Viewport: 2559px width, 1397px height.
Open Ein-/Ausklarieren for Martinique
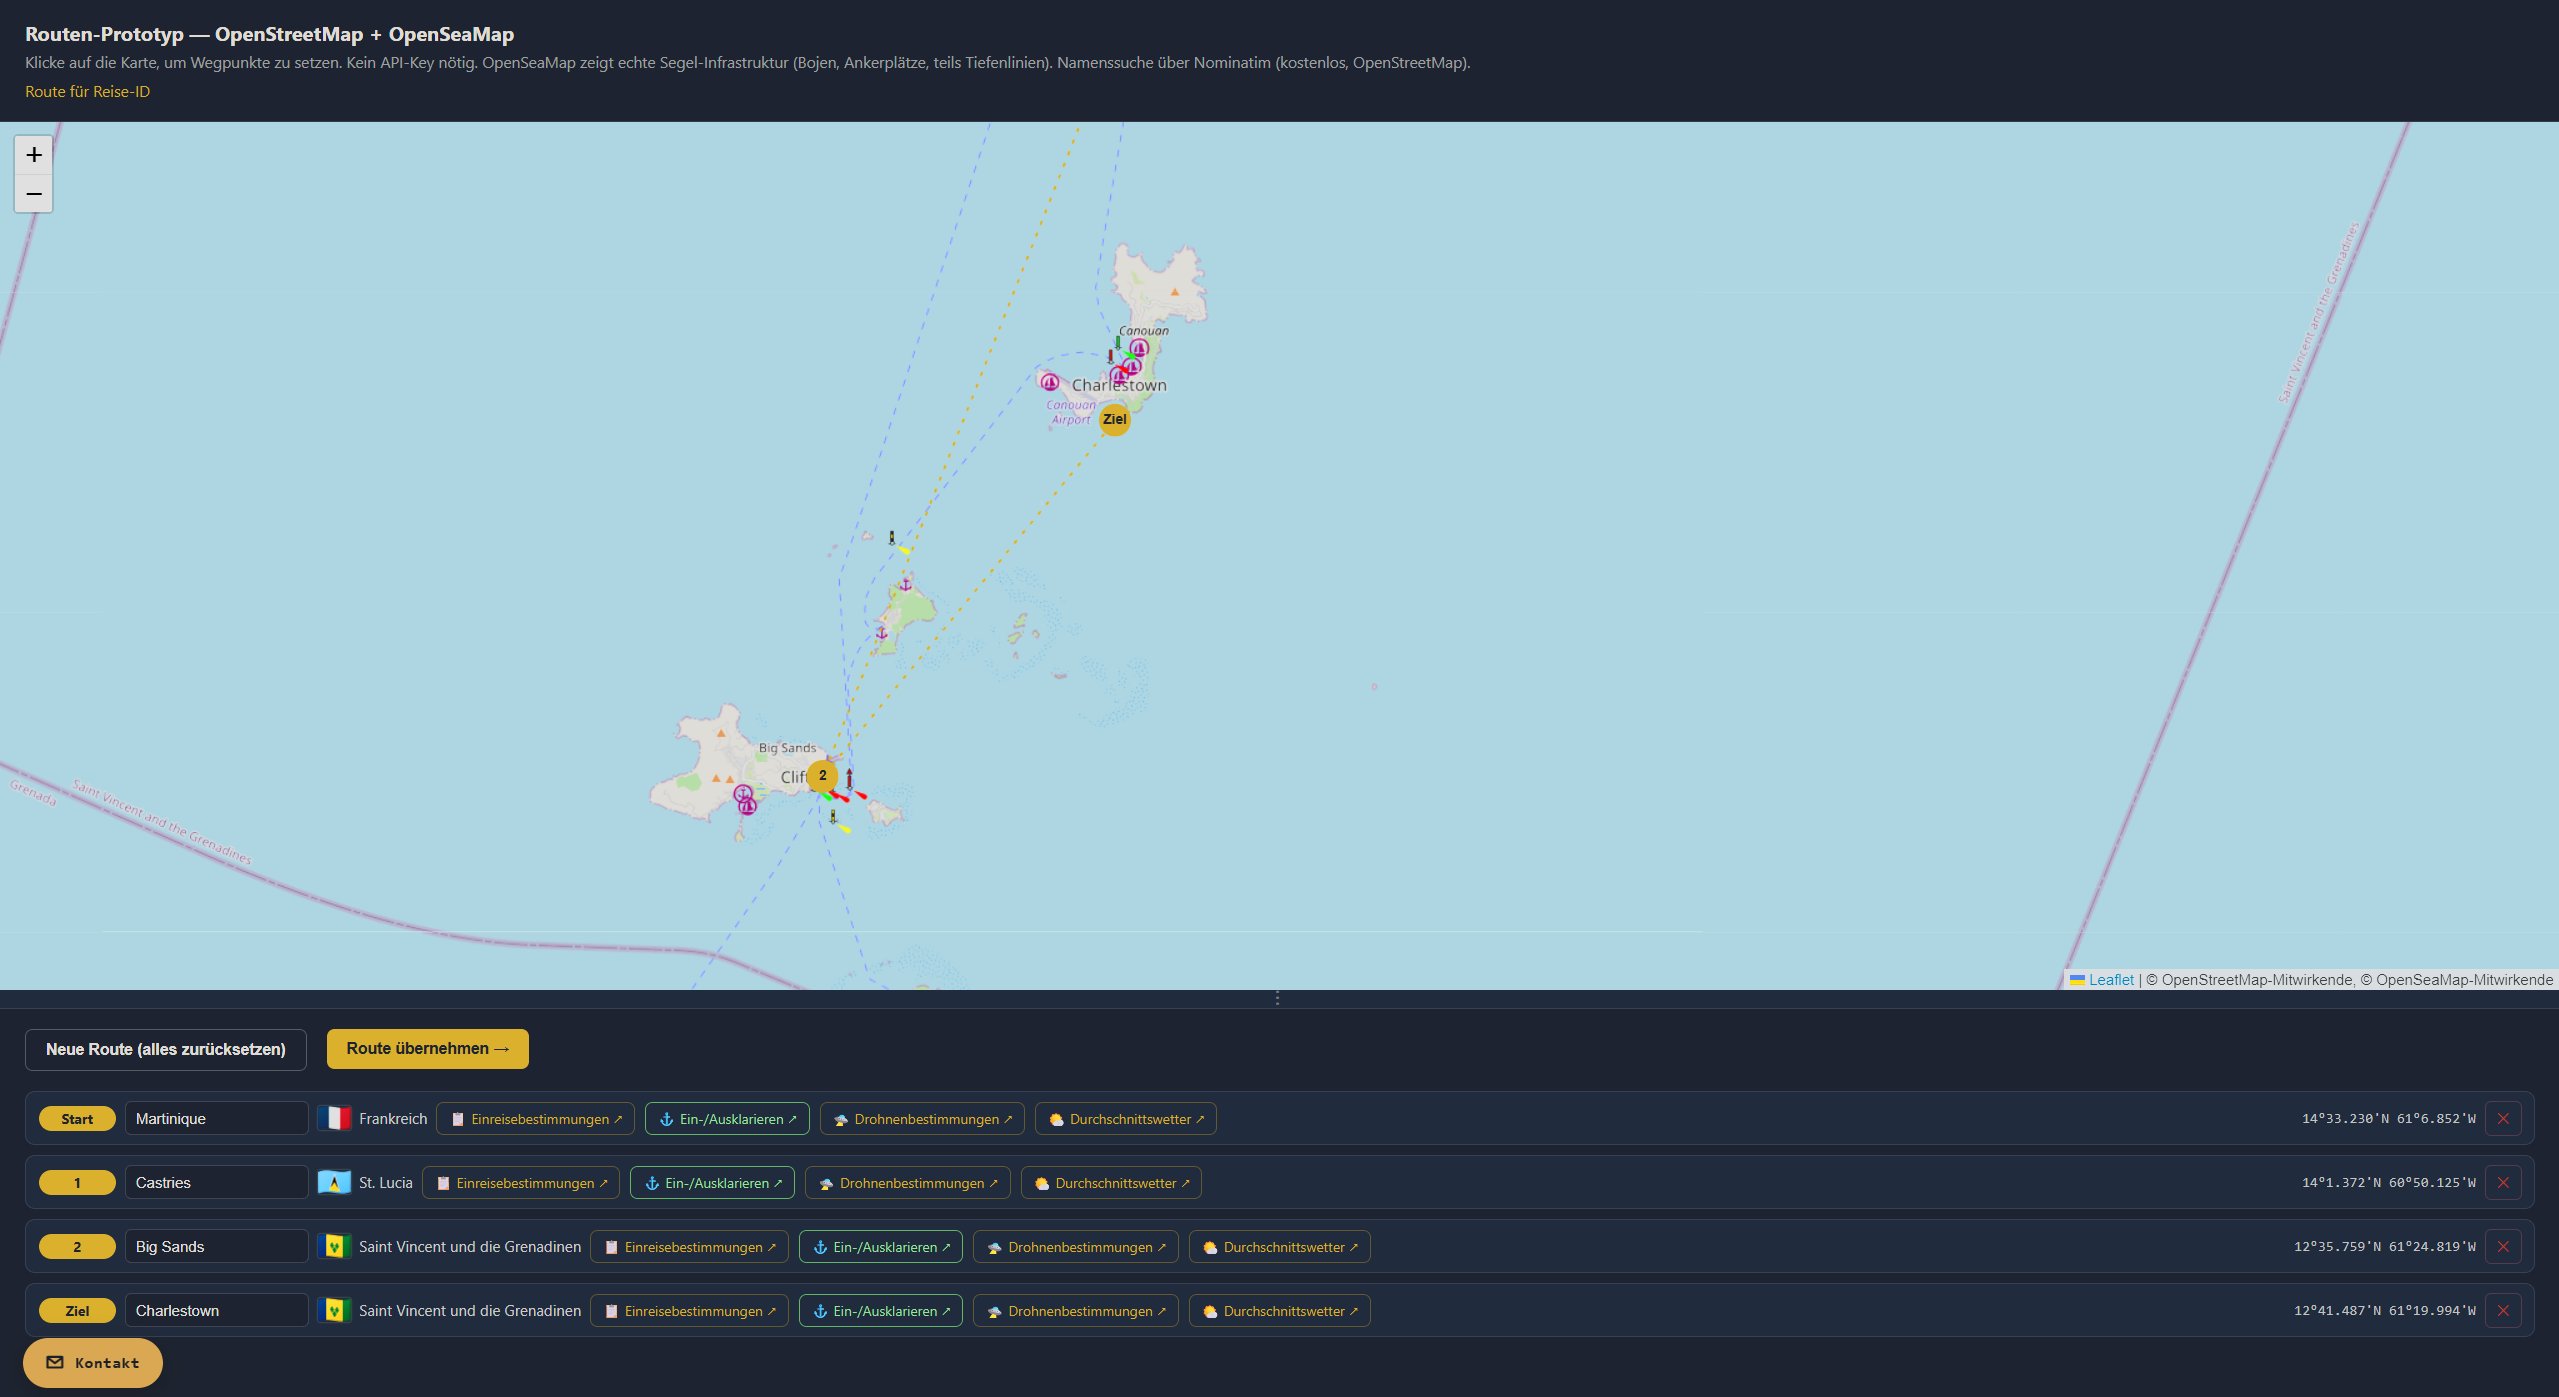[727, 1118]
